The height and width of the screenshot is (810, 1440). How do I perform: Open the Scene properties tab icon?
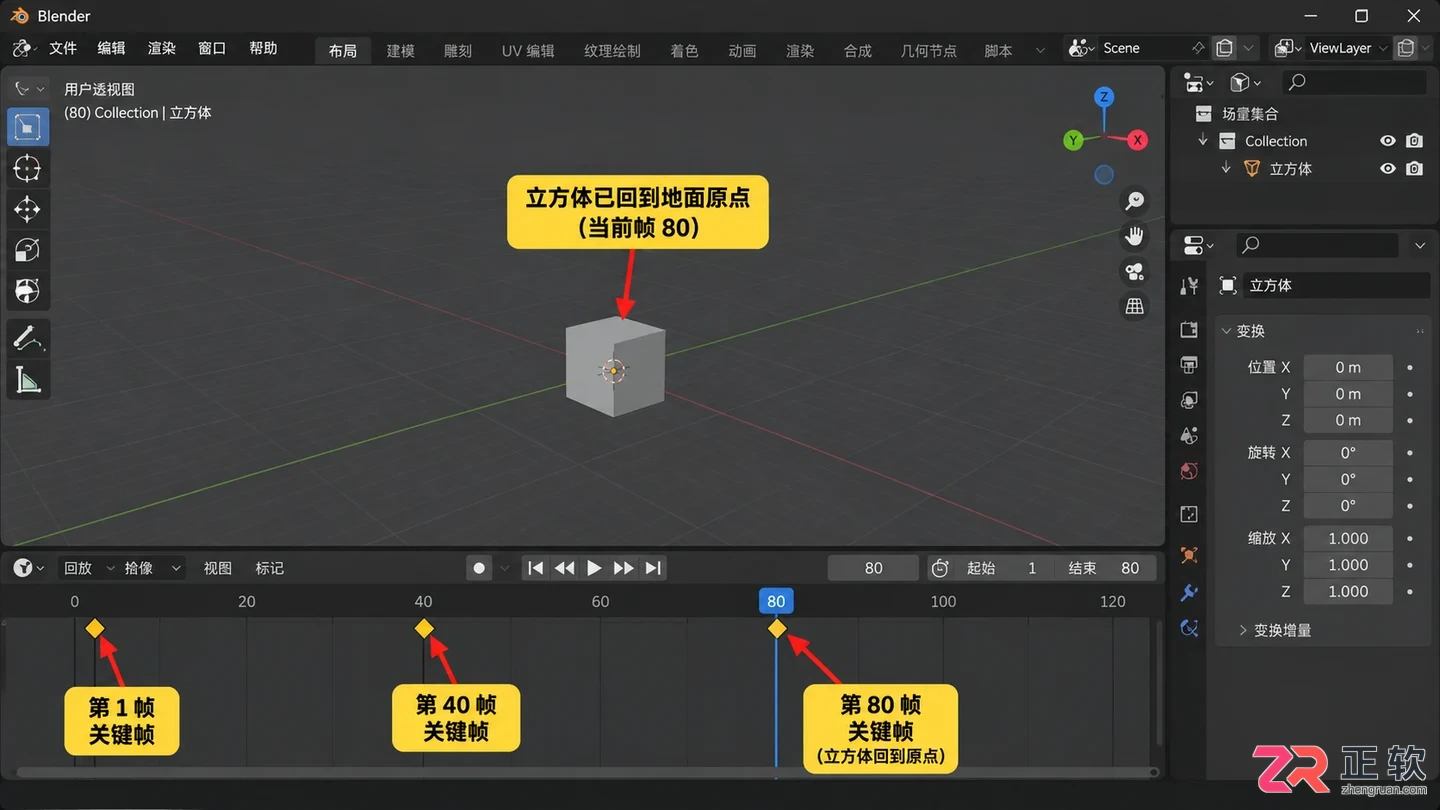1189,436
